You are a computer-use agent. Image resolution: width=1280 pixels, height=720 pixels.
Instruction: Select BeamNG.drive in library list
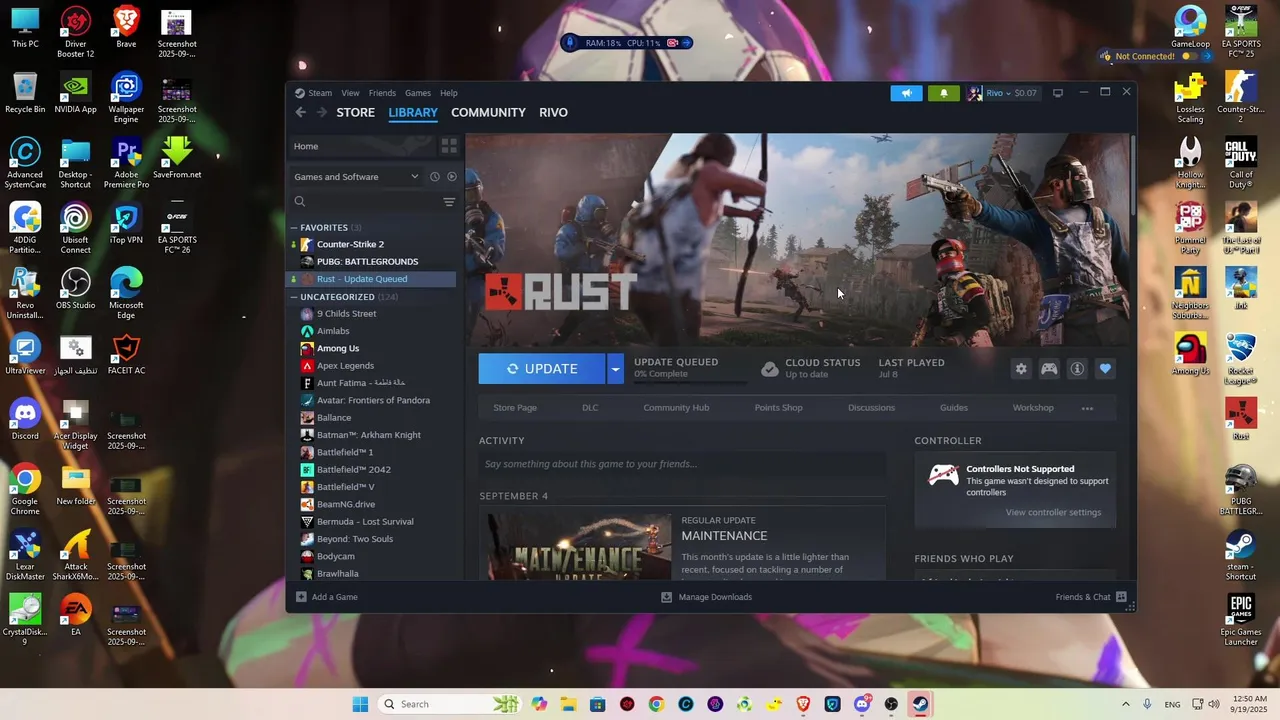346,505
